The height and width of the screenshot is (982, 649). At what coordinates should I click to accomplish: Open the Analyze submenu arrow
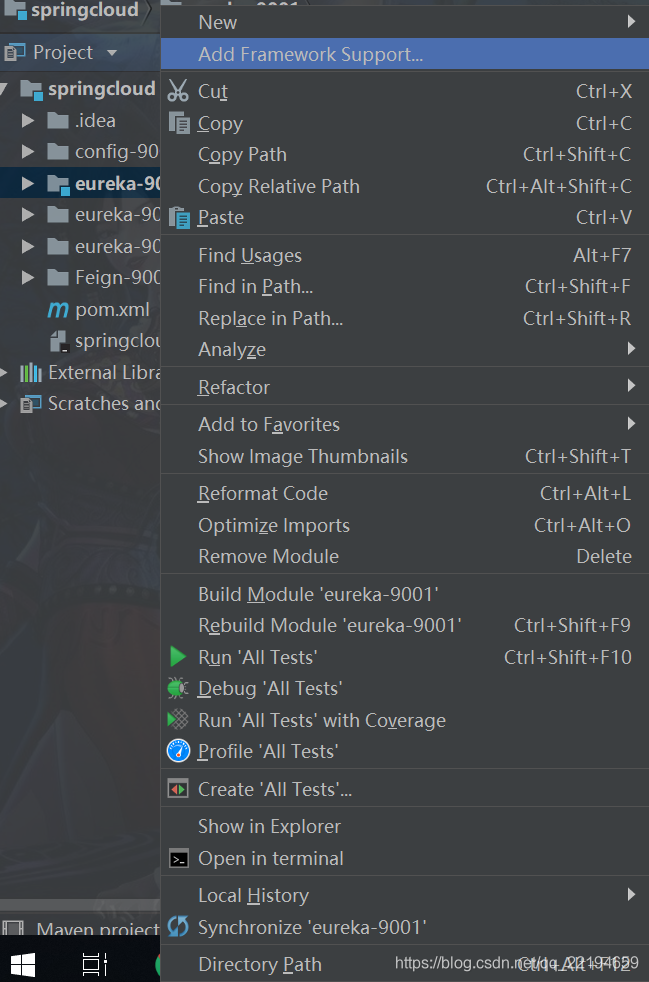pyautogui.click(x=631, y=349)
